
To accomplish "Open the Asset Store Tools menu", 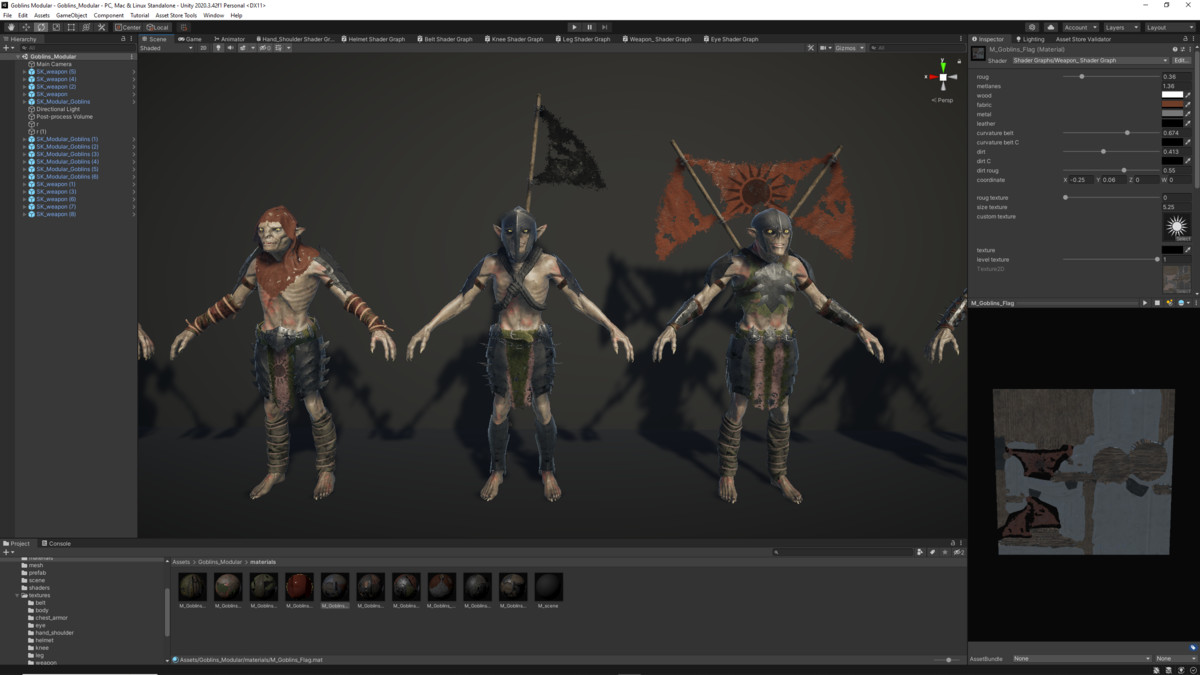I will coord(176,16).
